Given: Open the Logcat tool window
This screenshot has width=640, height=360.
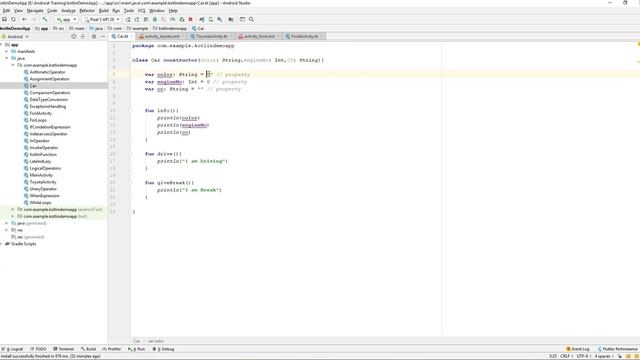Looking at the screenshot, I should [x=12, y=349].
